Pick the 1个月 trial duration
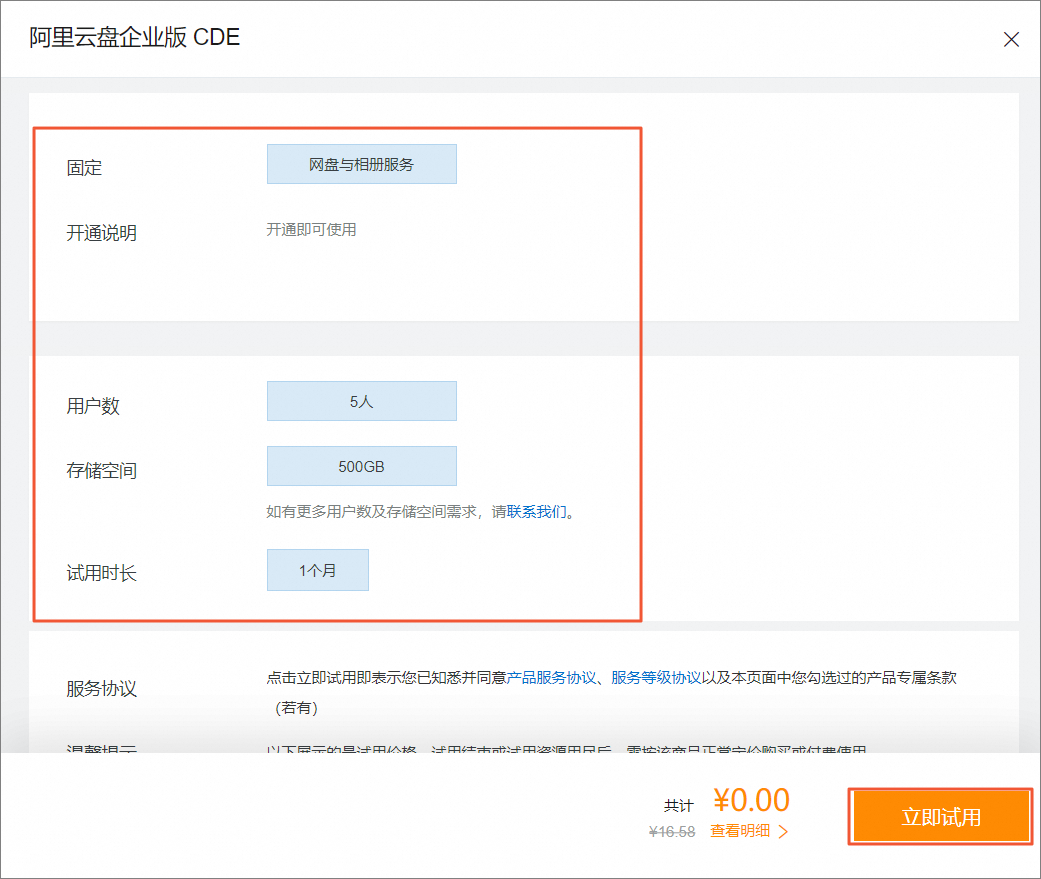The image size is (1041, 879). tap(317, 570)
